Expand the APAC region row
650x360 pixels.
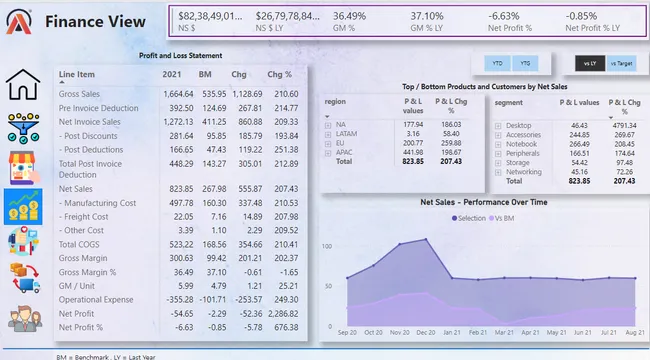coord(328,153)
